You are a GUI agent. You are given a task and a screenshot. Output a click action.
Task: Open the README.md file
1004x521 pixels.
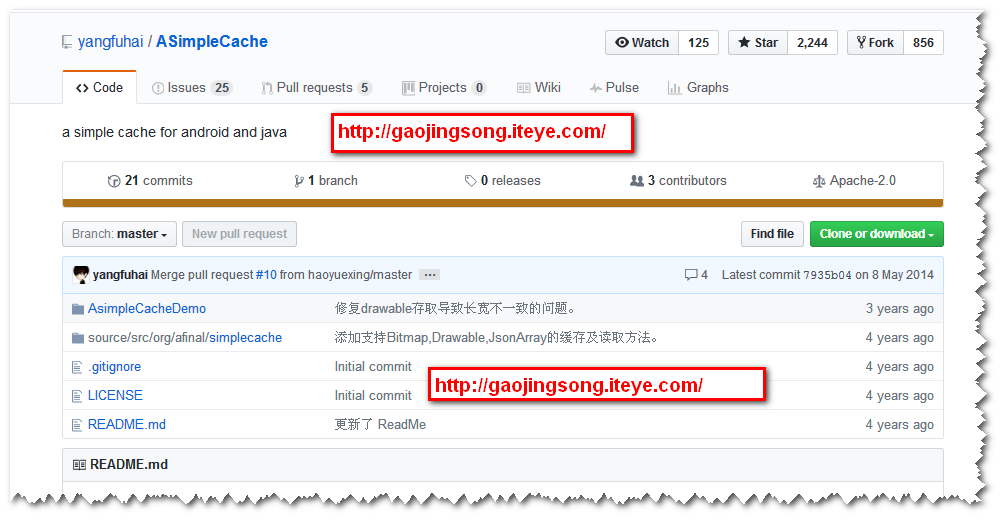[127, 424]
